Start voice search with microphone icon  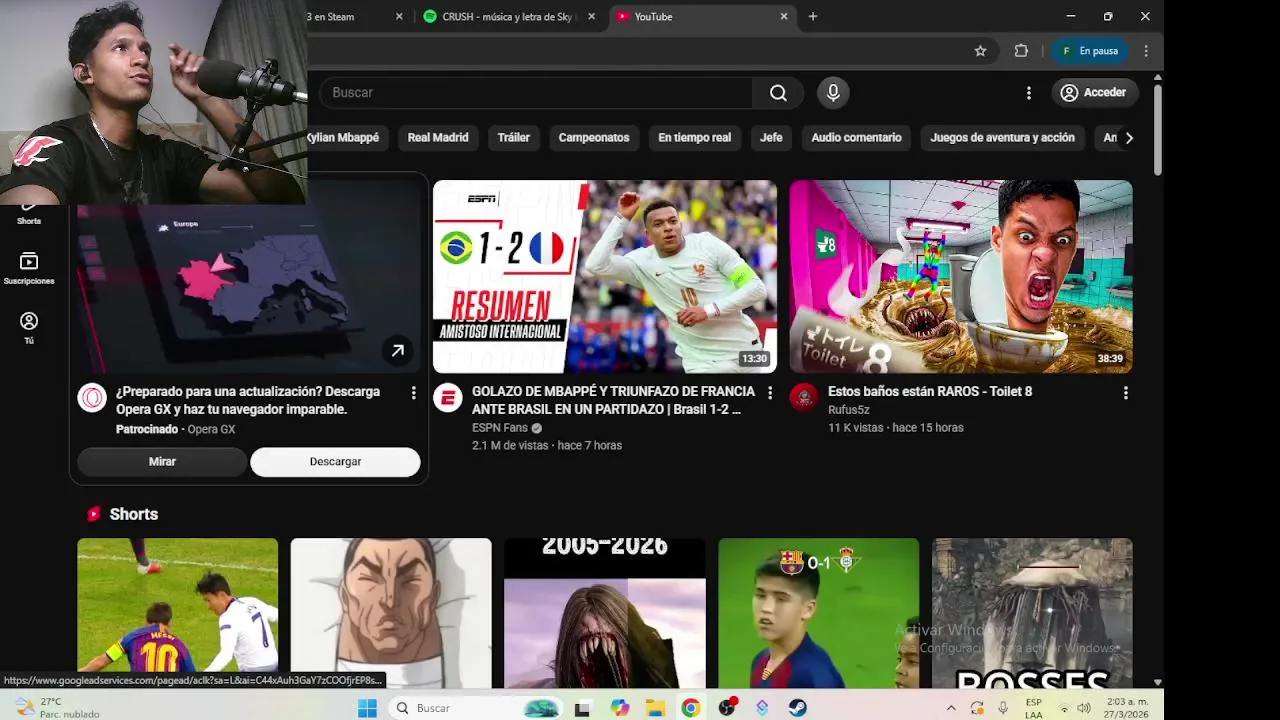(833, 93)
